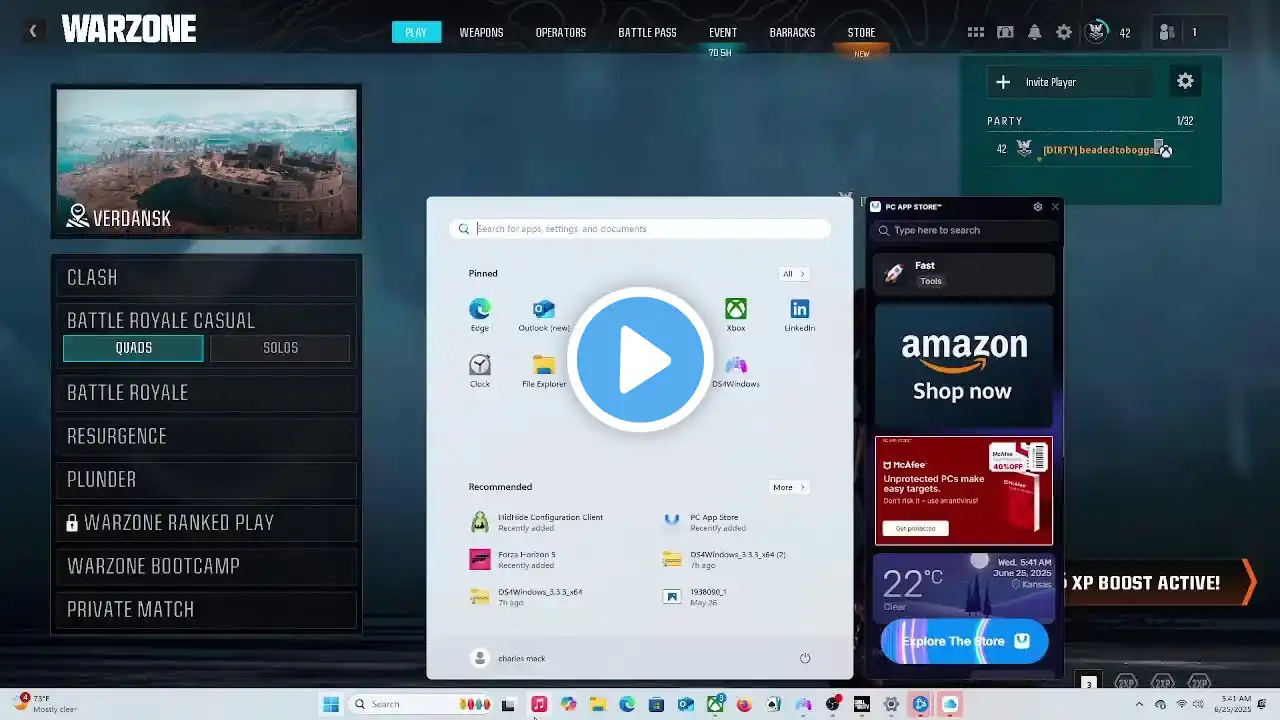1280x720 pixels.
Task: Open Fast Tools in PC App Store
Action: click(x=964, y=273)
